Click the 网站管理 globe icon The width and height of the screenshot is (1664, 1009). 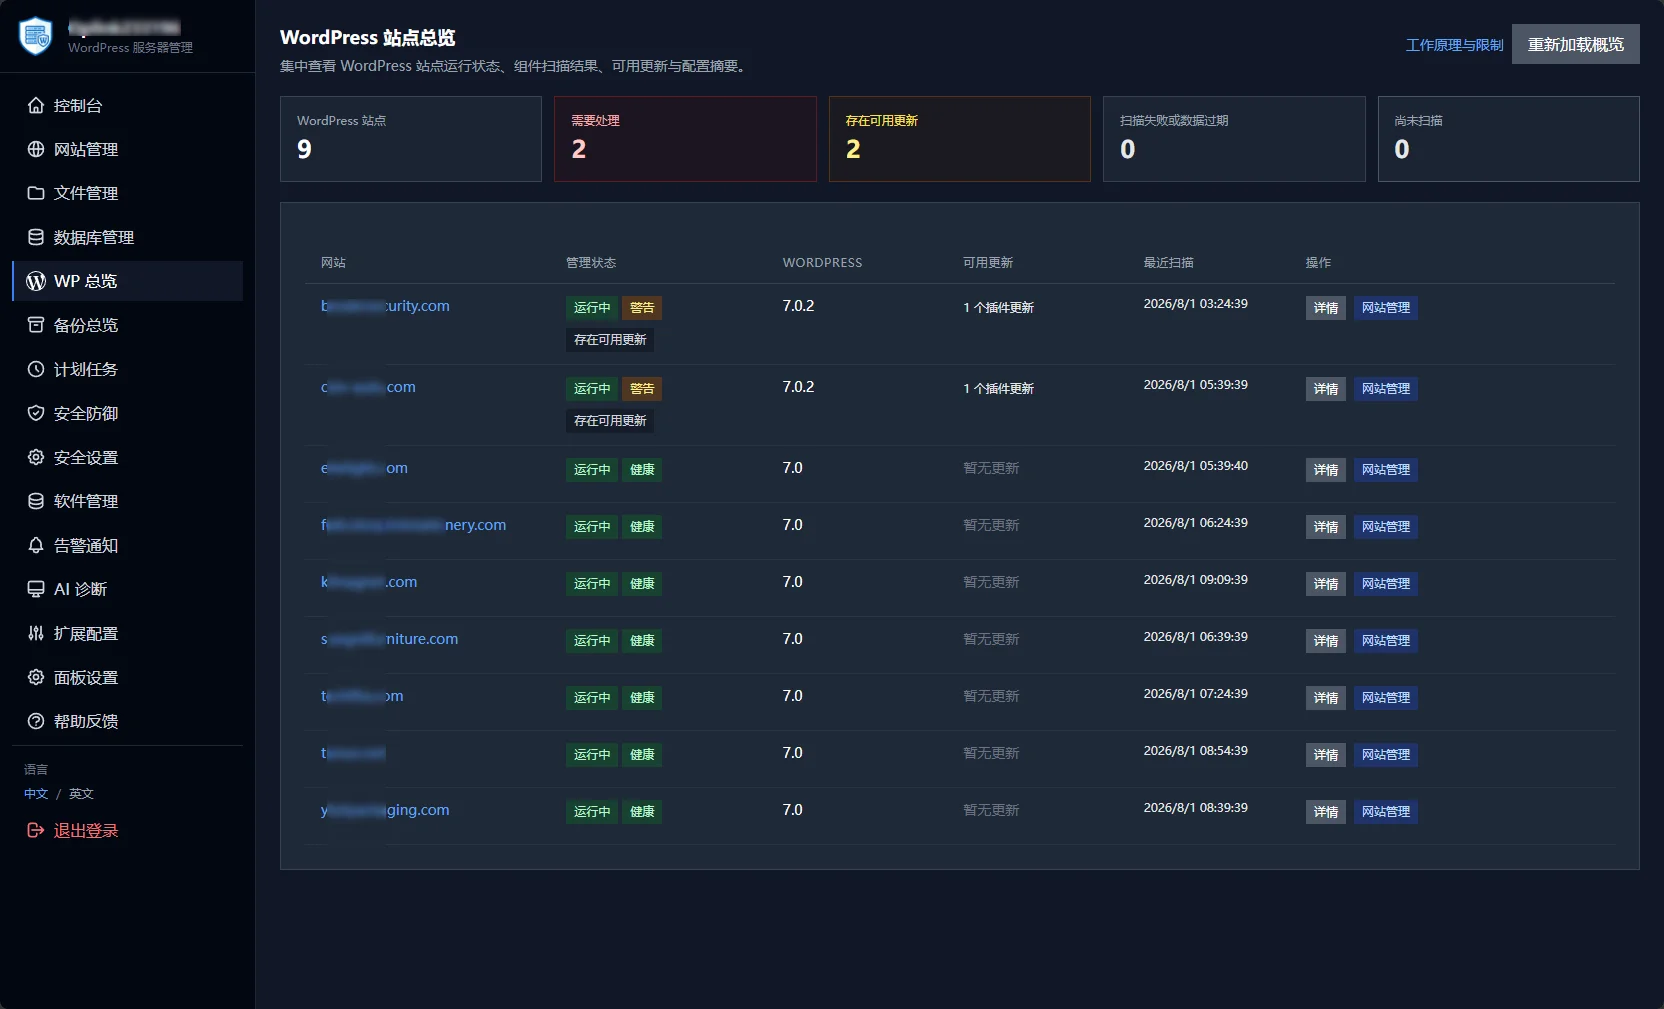(x=36, y=149)
